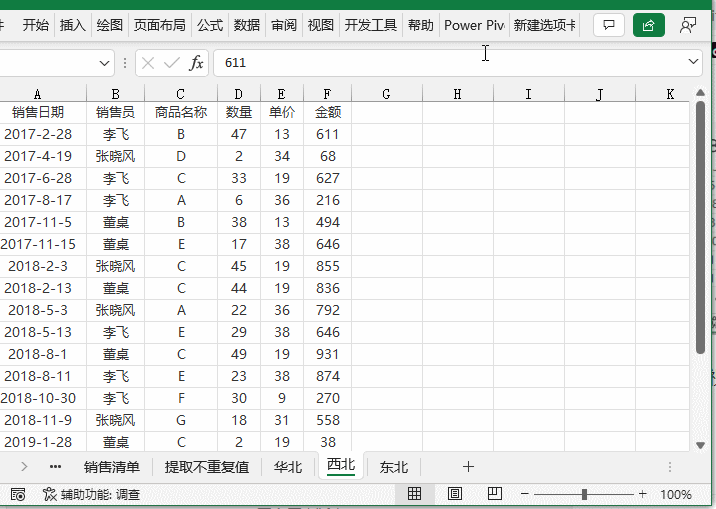Expand the formula bar chevron
The height and width of the screenshot is (509, 716).
pos(693,62)
